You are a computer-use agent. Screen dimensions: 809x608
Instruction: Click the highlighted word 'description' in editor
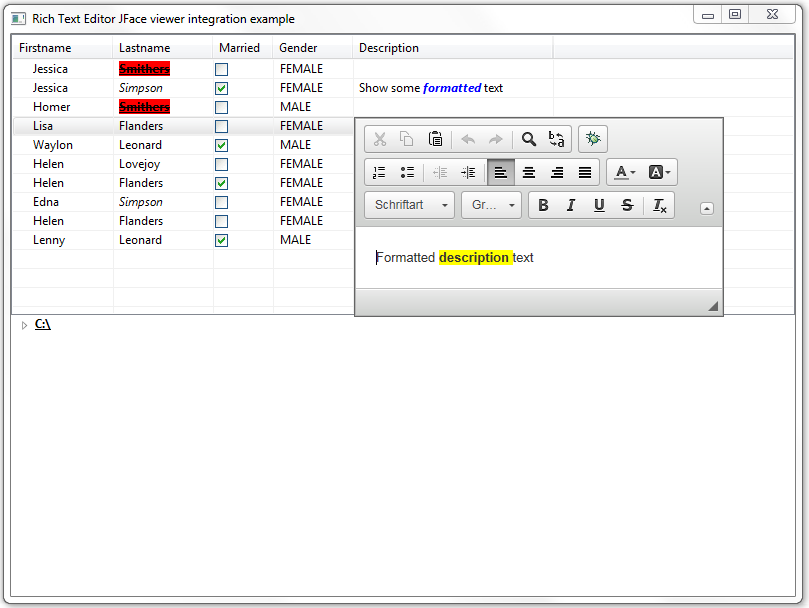474,258
